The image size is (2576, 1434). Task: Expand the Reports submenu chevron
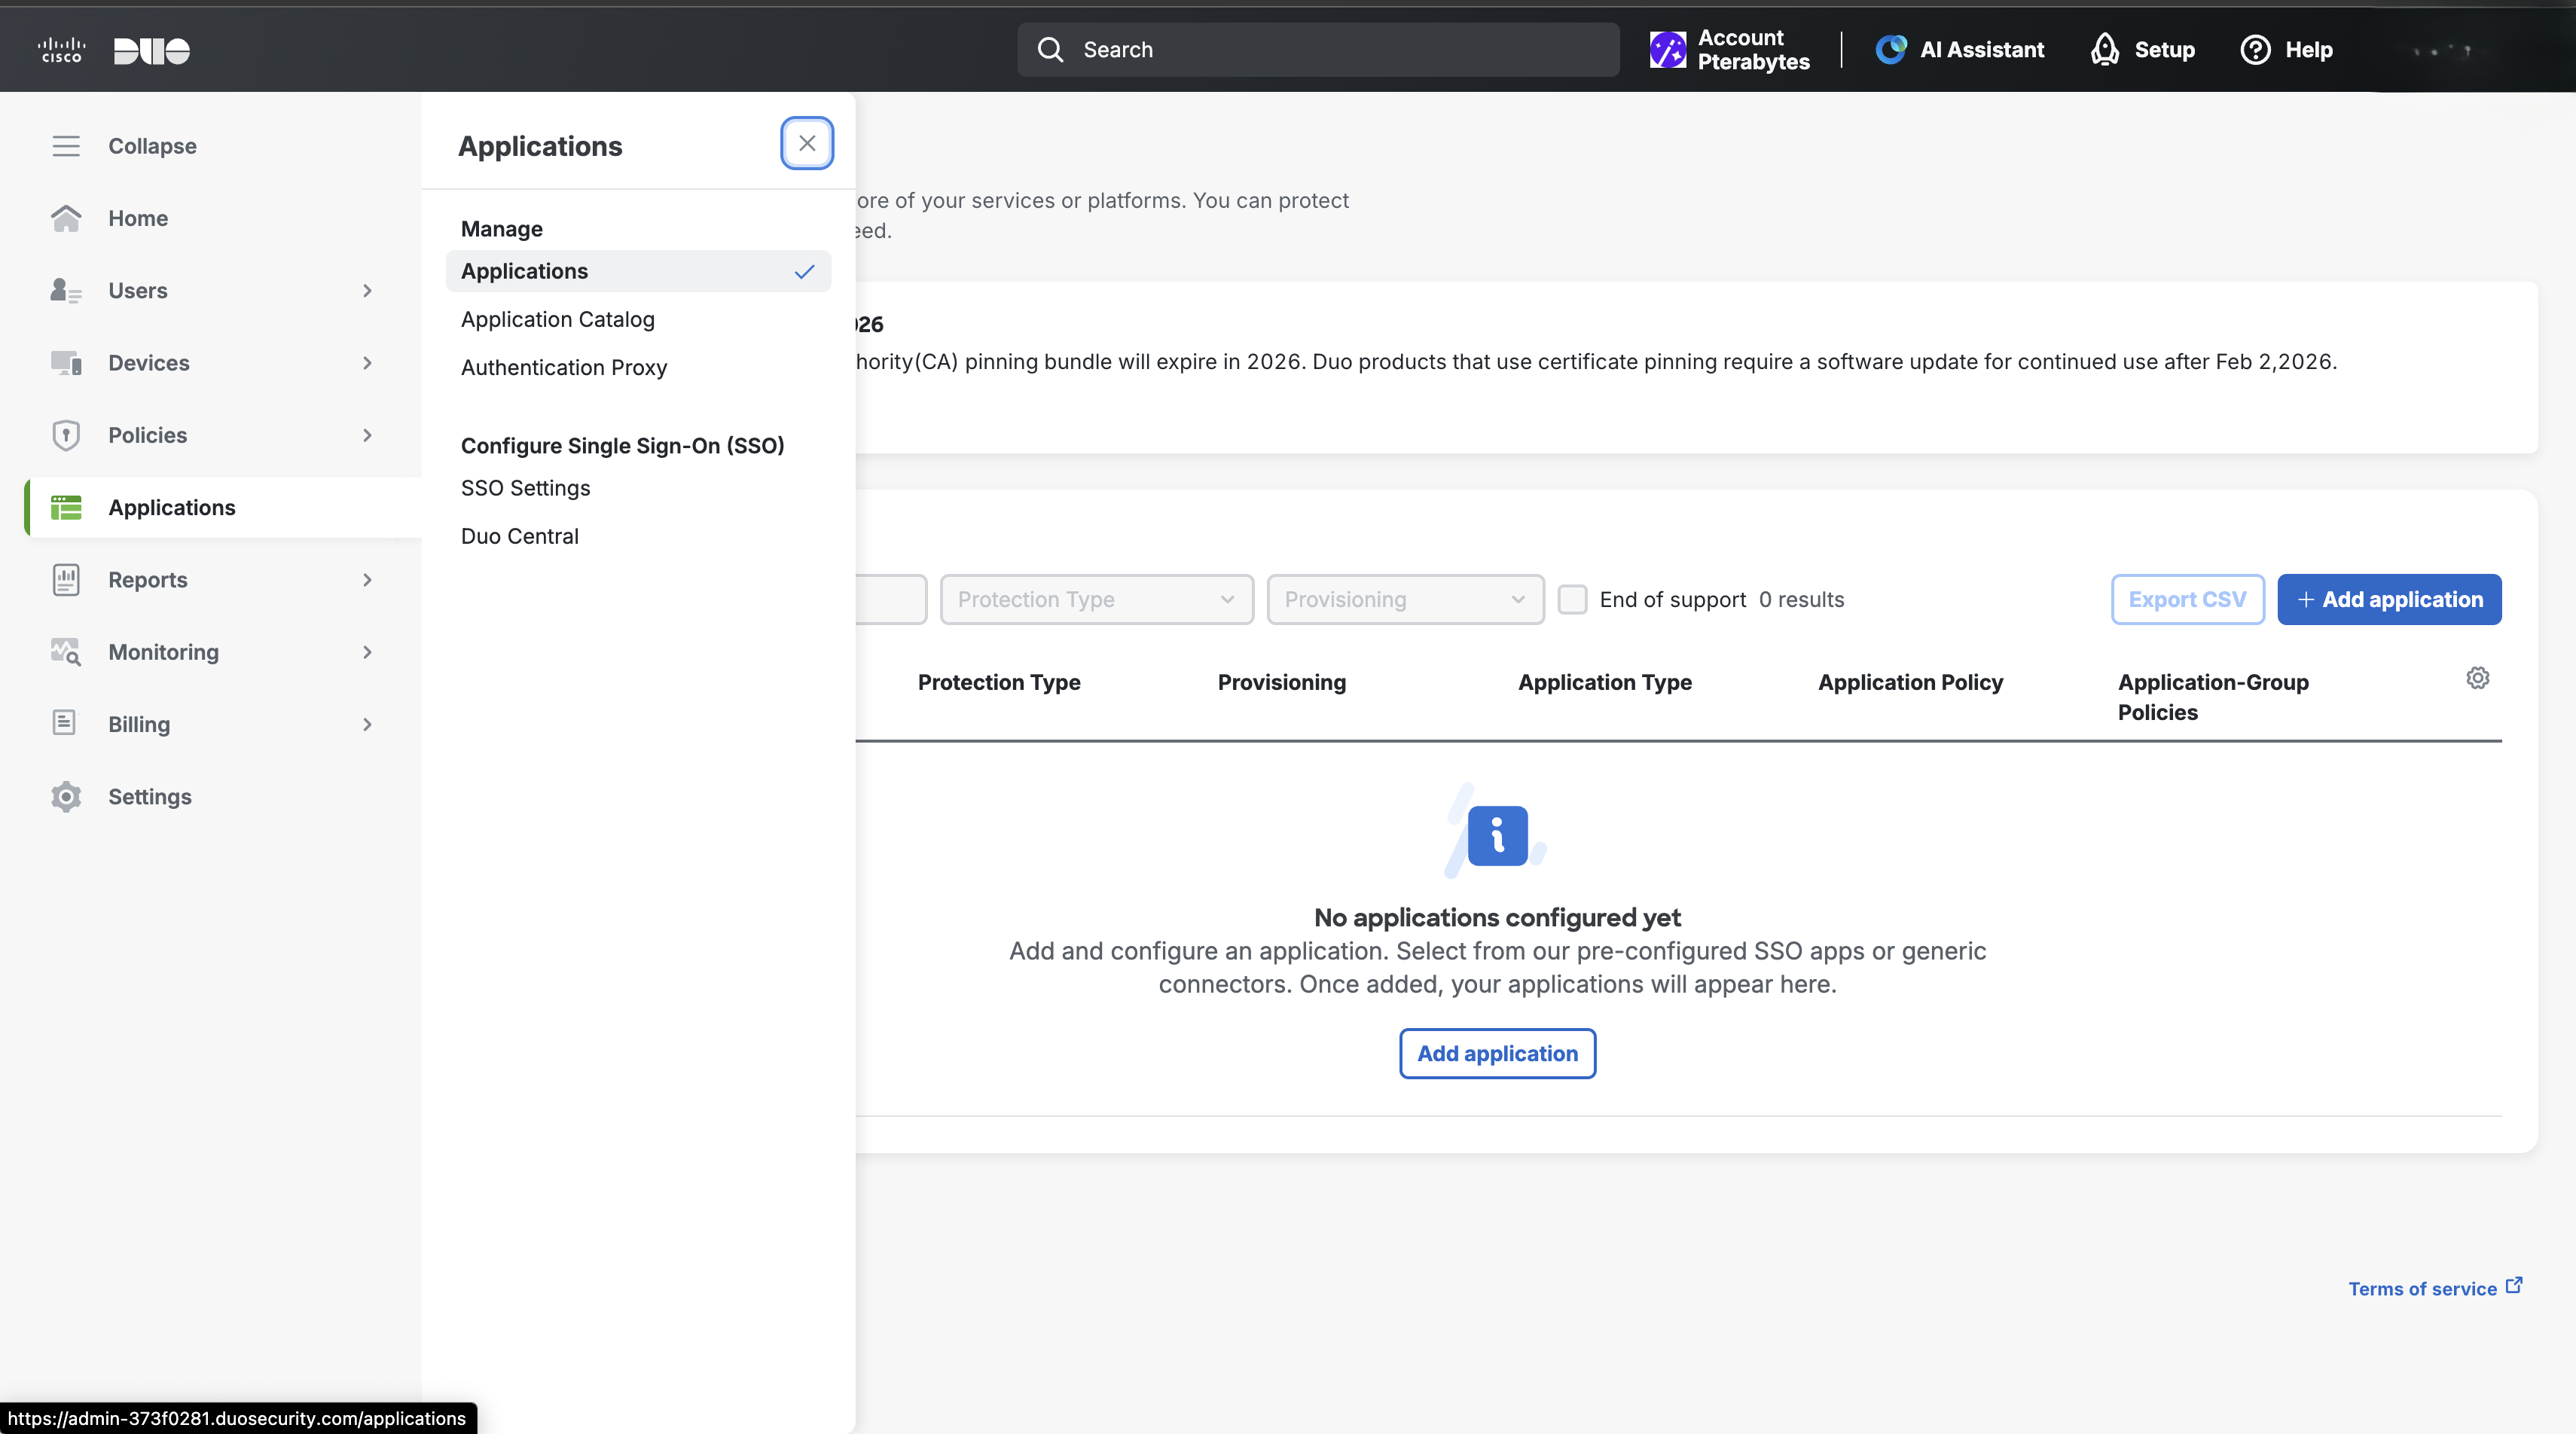tap(367, 580)
